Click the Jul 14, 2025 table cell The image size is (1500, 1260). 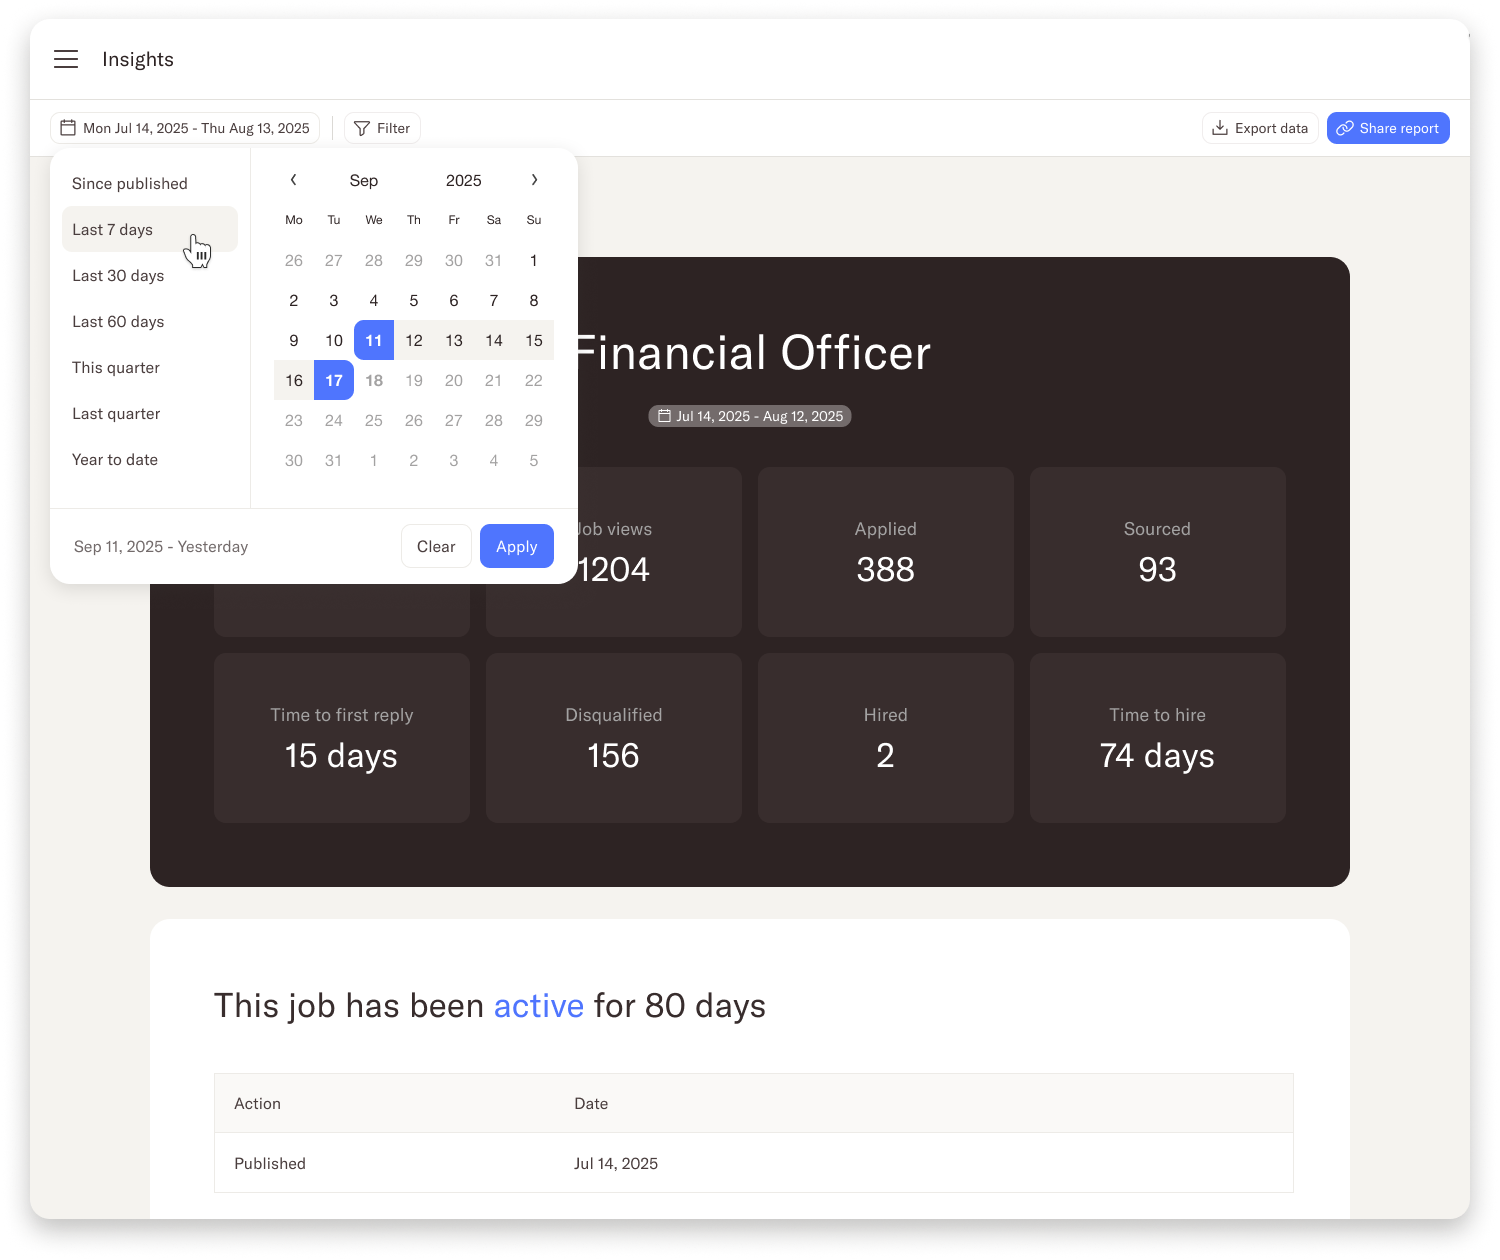[x=616, y=1163]
